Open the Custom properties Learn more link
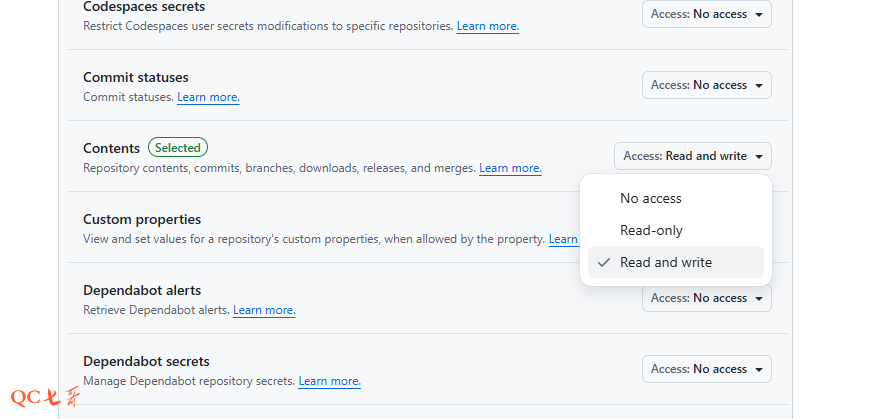Image resolution: width=881 pixels, height=419 pixels. click(x=564, y=239)
